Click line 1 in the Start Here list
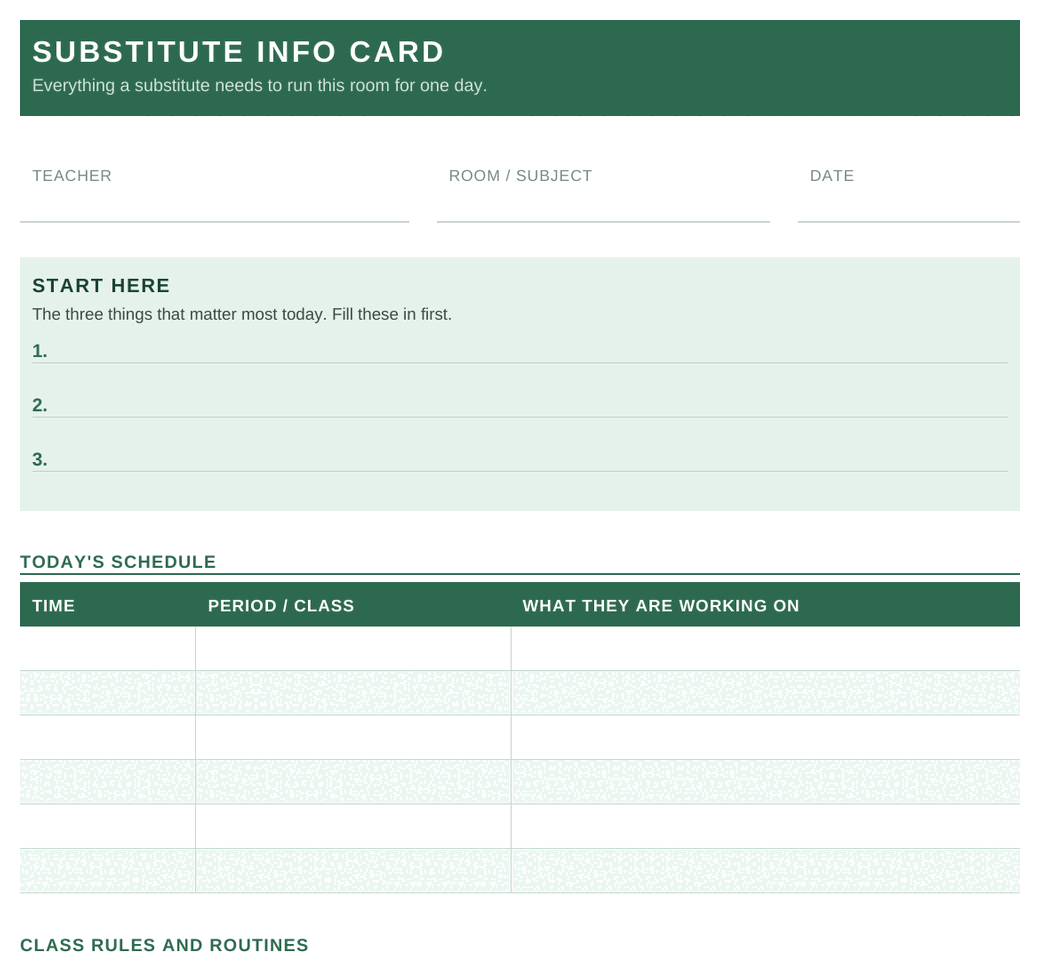 tap(519, 352)
